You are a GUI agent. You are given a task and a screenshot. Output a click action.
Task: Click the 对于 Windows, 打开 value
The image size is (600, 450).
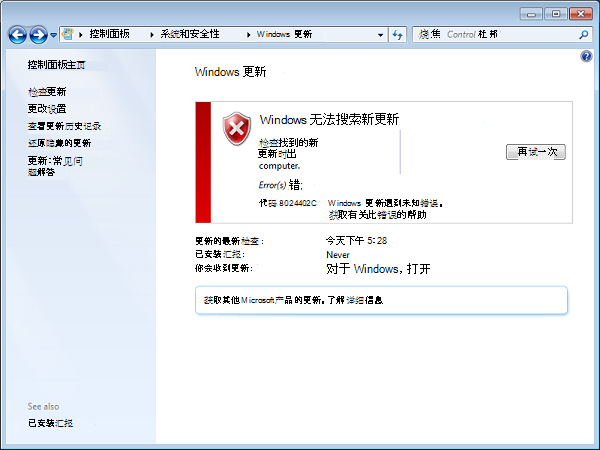(x=378, y=269)
